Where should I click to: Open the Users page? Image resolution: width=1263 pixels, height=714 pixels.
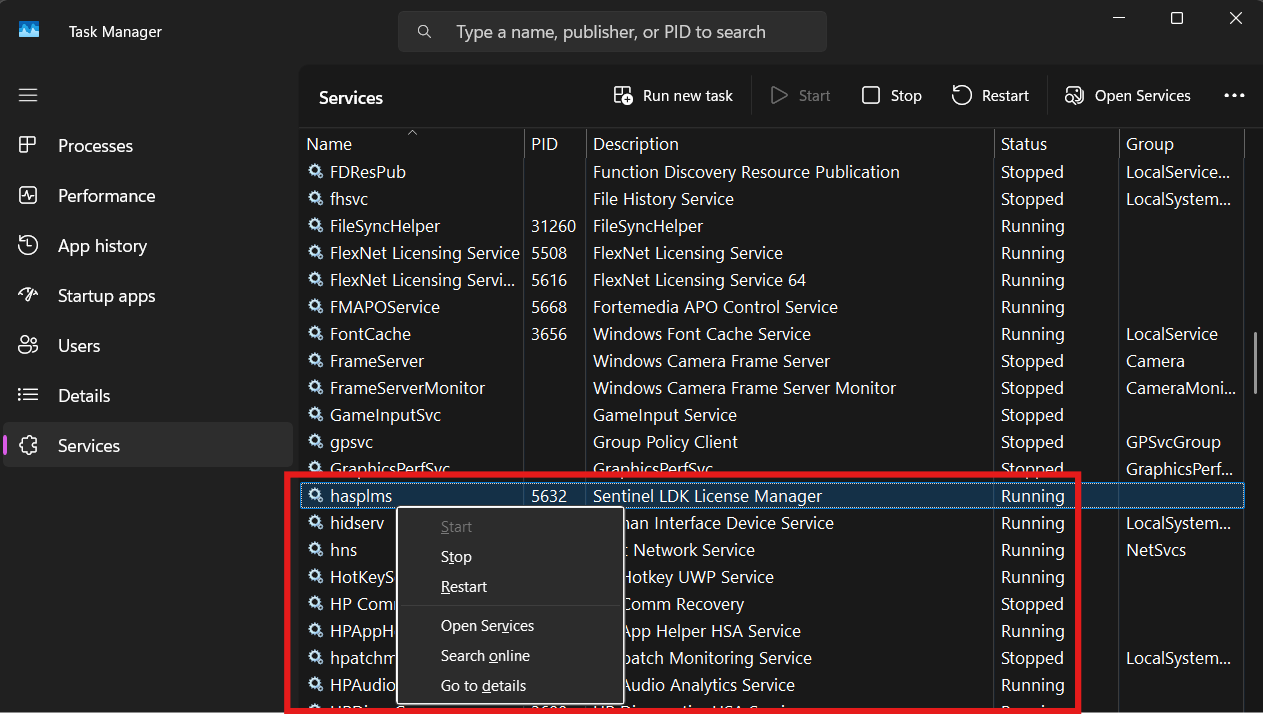(x=79, y=346)
